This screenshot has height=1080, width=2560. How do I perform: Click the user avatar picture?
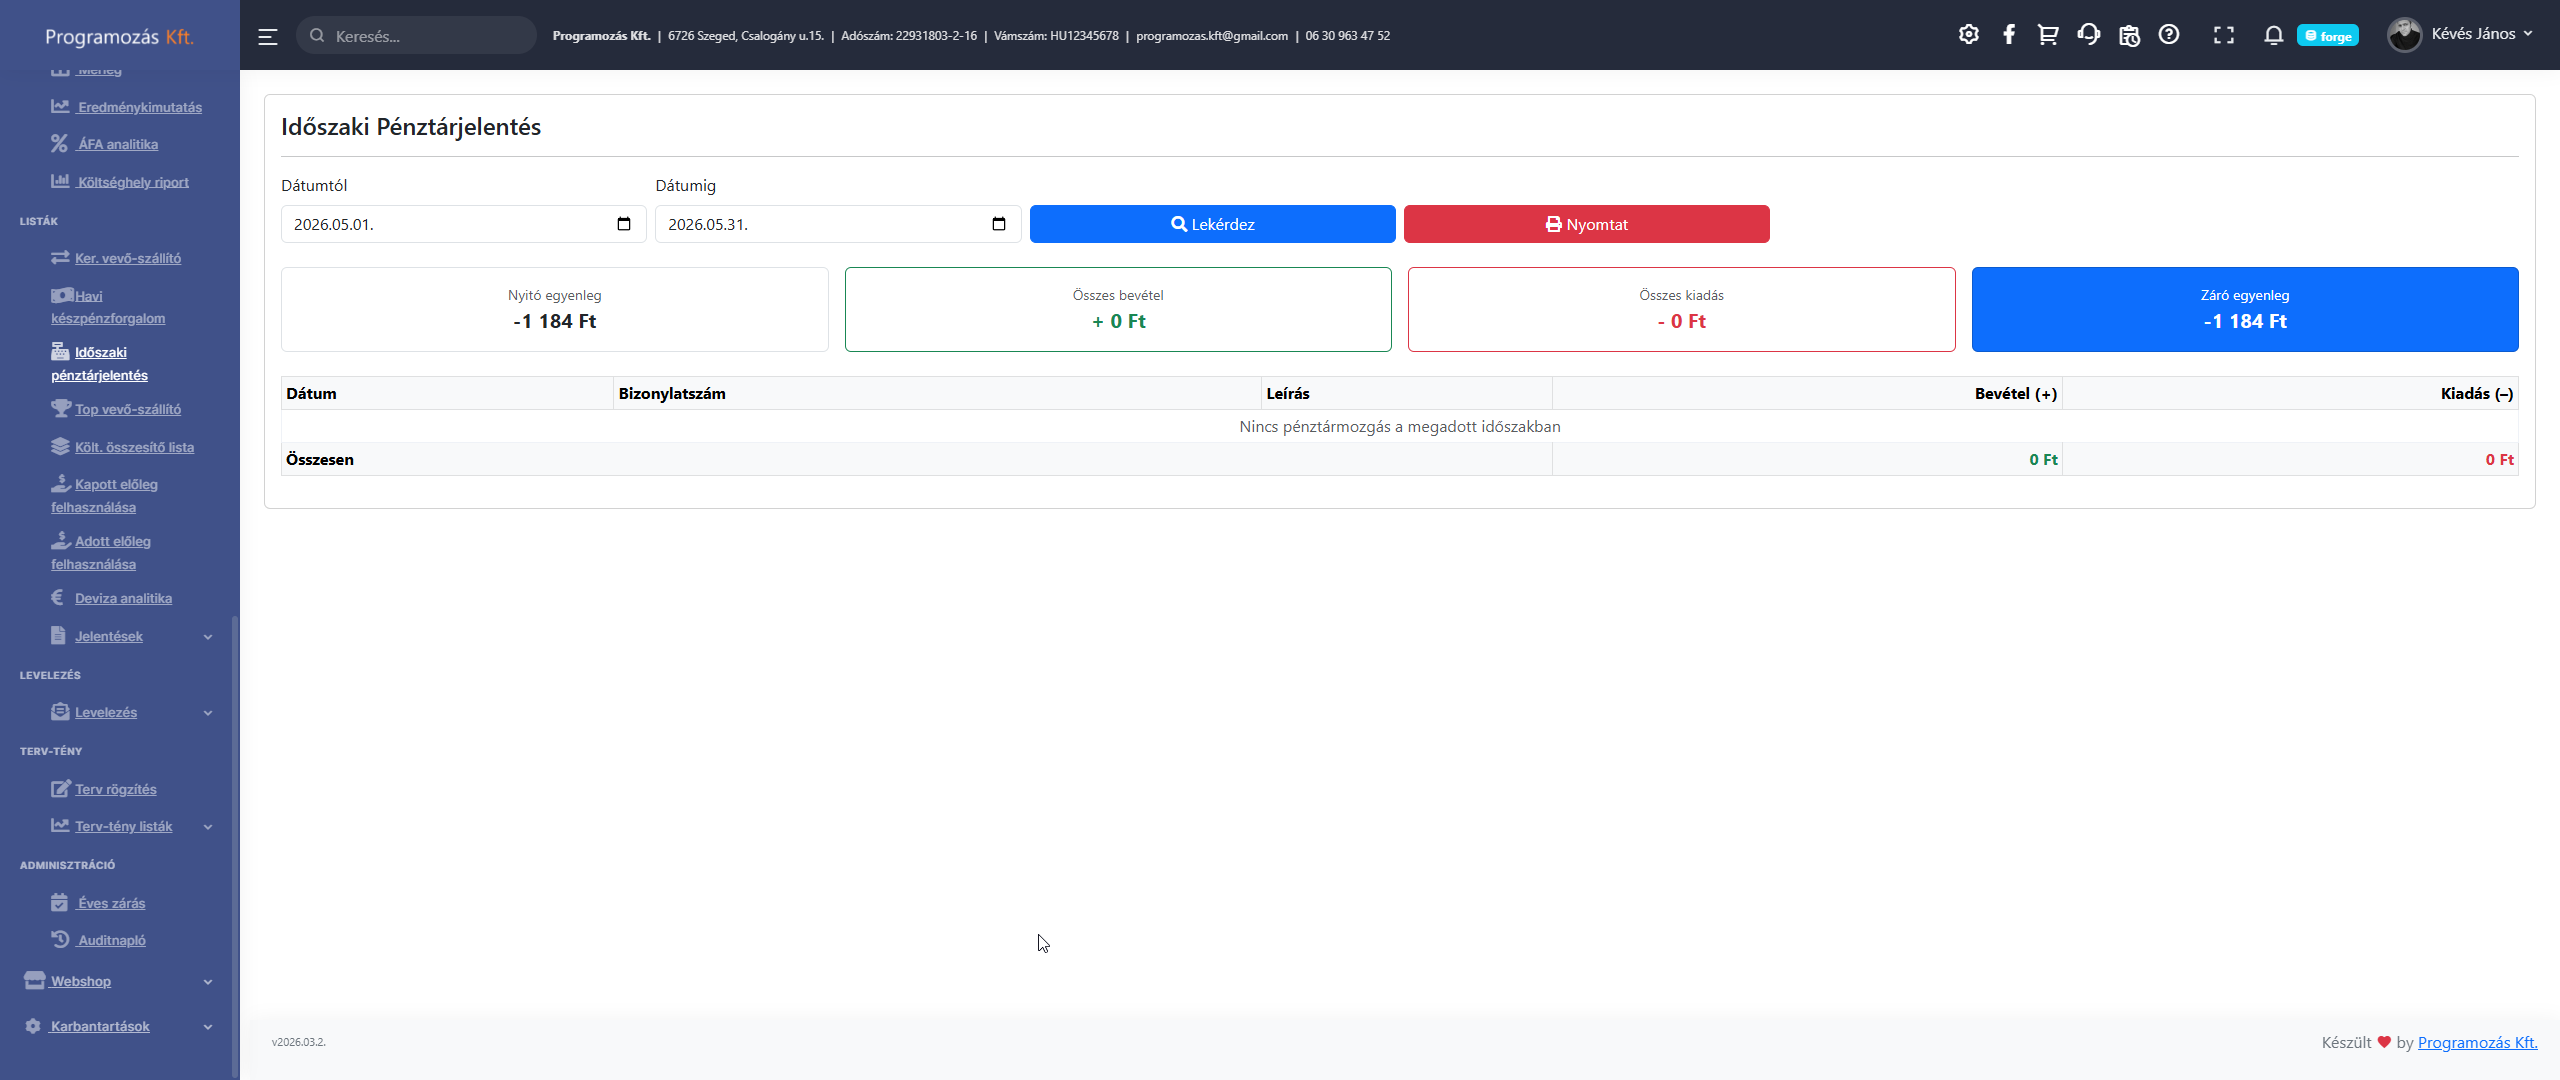2404,35
